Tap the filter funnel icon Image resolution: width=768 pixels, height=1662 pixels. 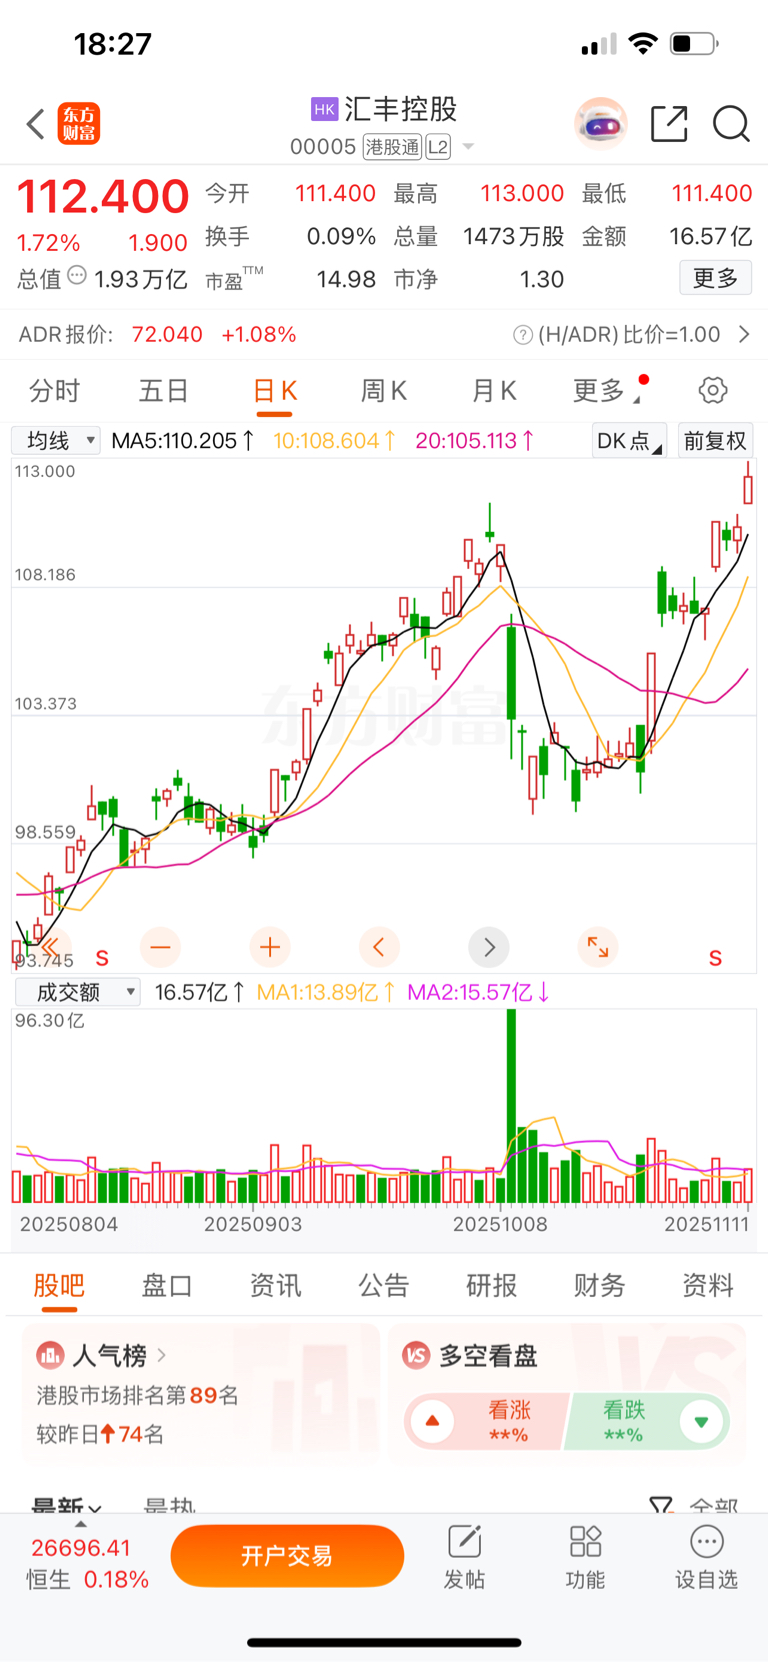coord(661,1504)
